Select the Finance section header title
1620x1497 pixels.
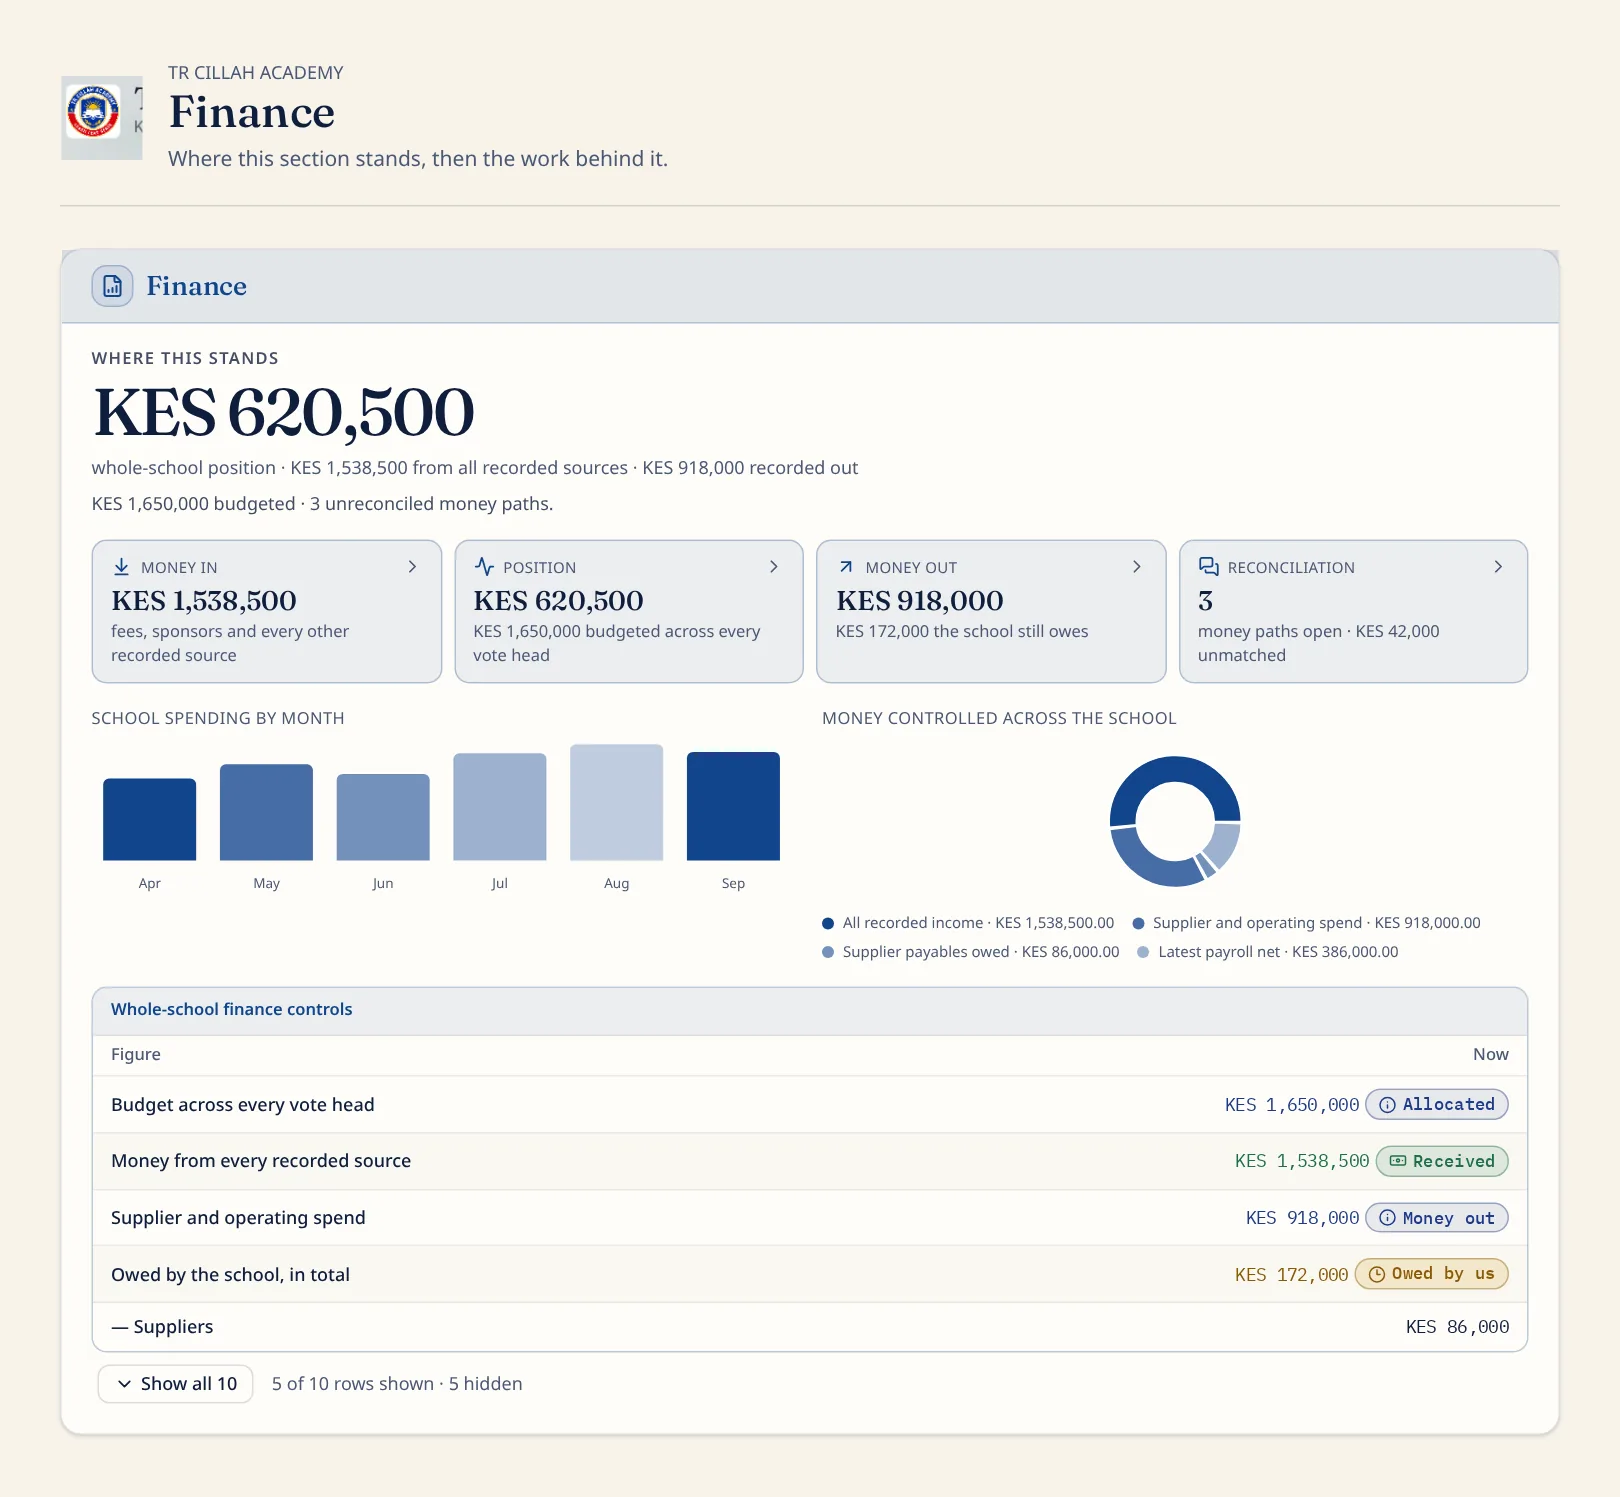tap(196, 286)
